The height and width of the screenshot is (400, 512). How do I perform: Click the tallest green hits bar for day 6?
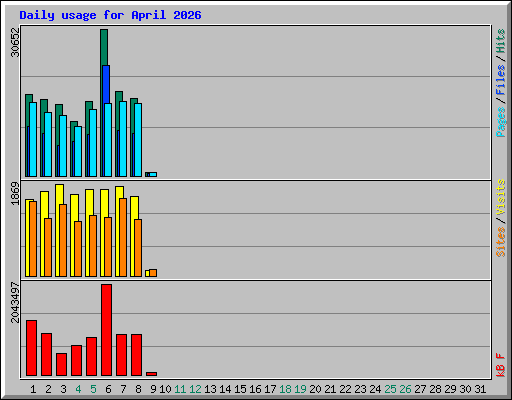click(104, 47)
